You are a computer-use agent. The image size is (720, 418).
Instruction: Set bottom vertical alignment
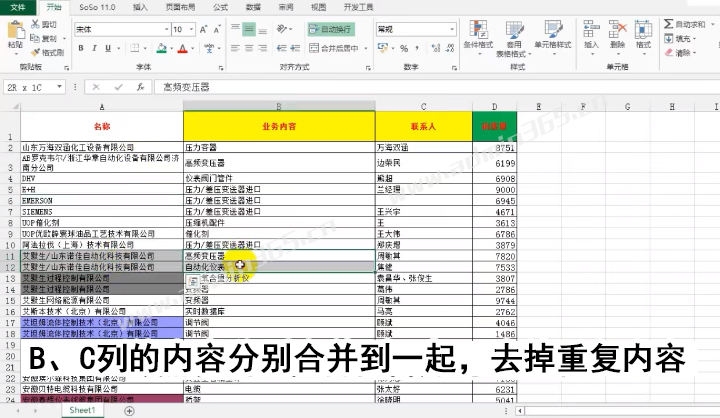[263, 29]
